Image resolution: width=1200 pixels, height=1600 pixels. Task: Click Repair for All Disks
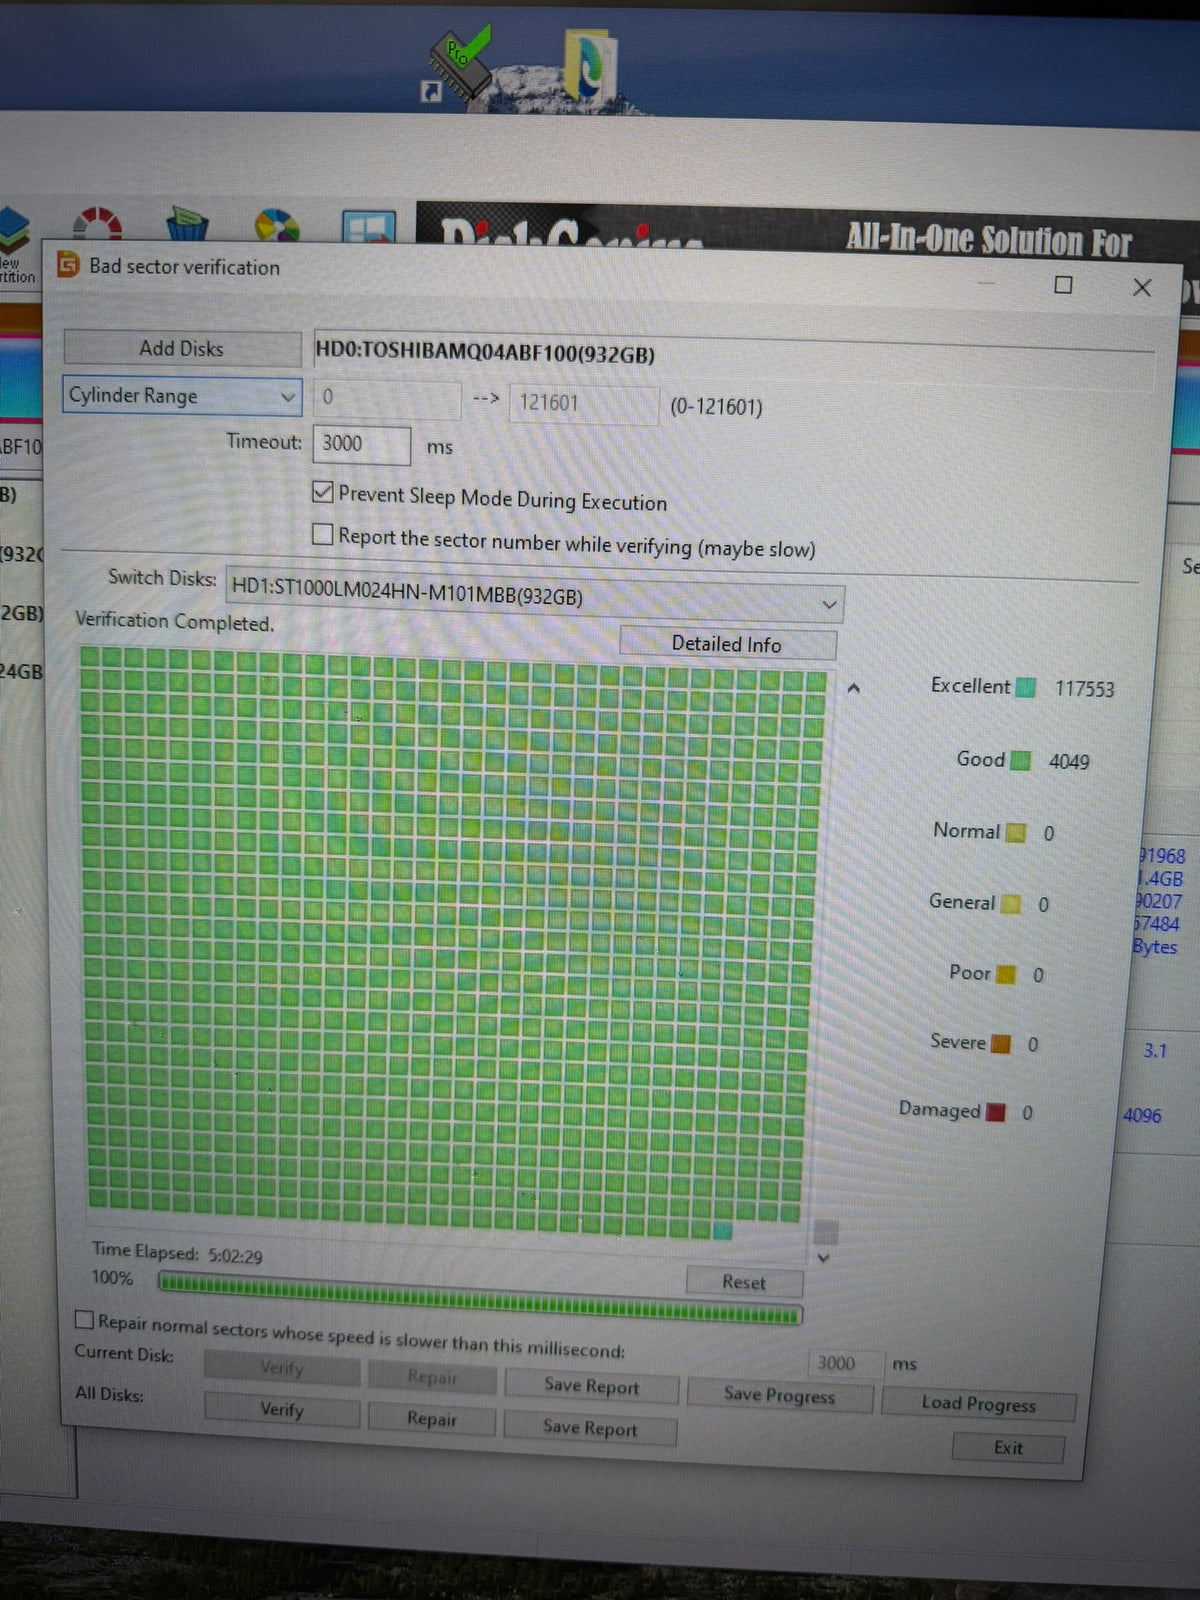432,1418
